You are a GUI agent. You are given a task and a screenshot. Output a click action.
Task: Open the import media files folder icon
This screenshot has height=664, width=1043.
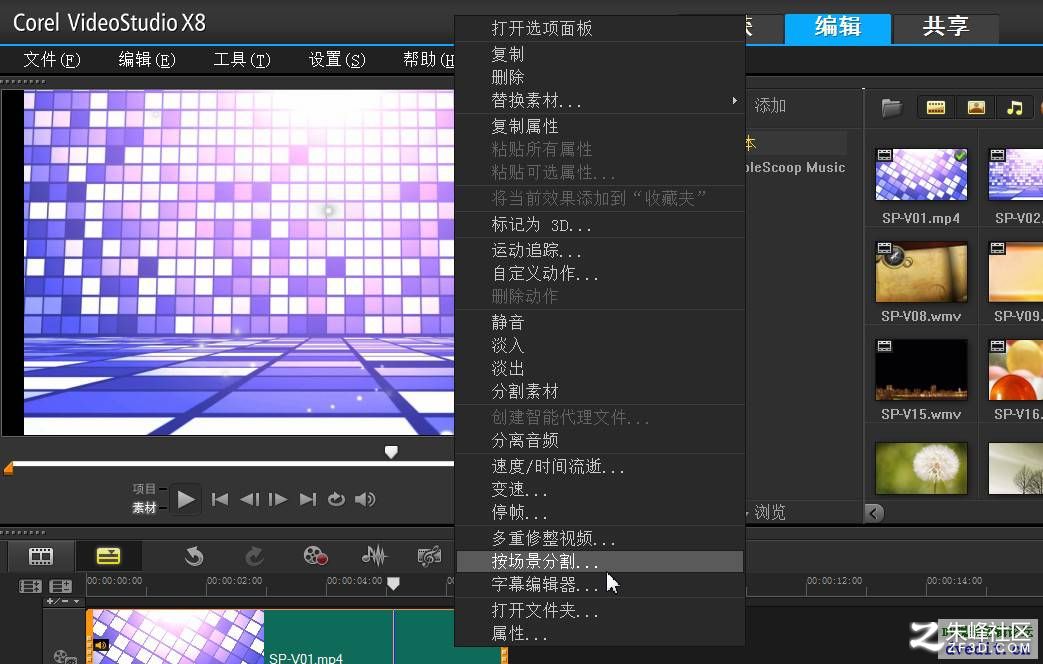891,107
